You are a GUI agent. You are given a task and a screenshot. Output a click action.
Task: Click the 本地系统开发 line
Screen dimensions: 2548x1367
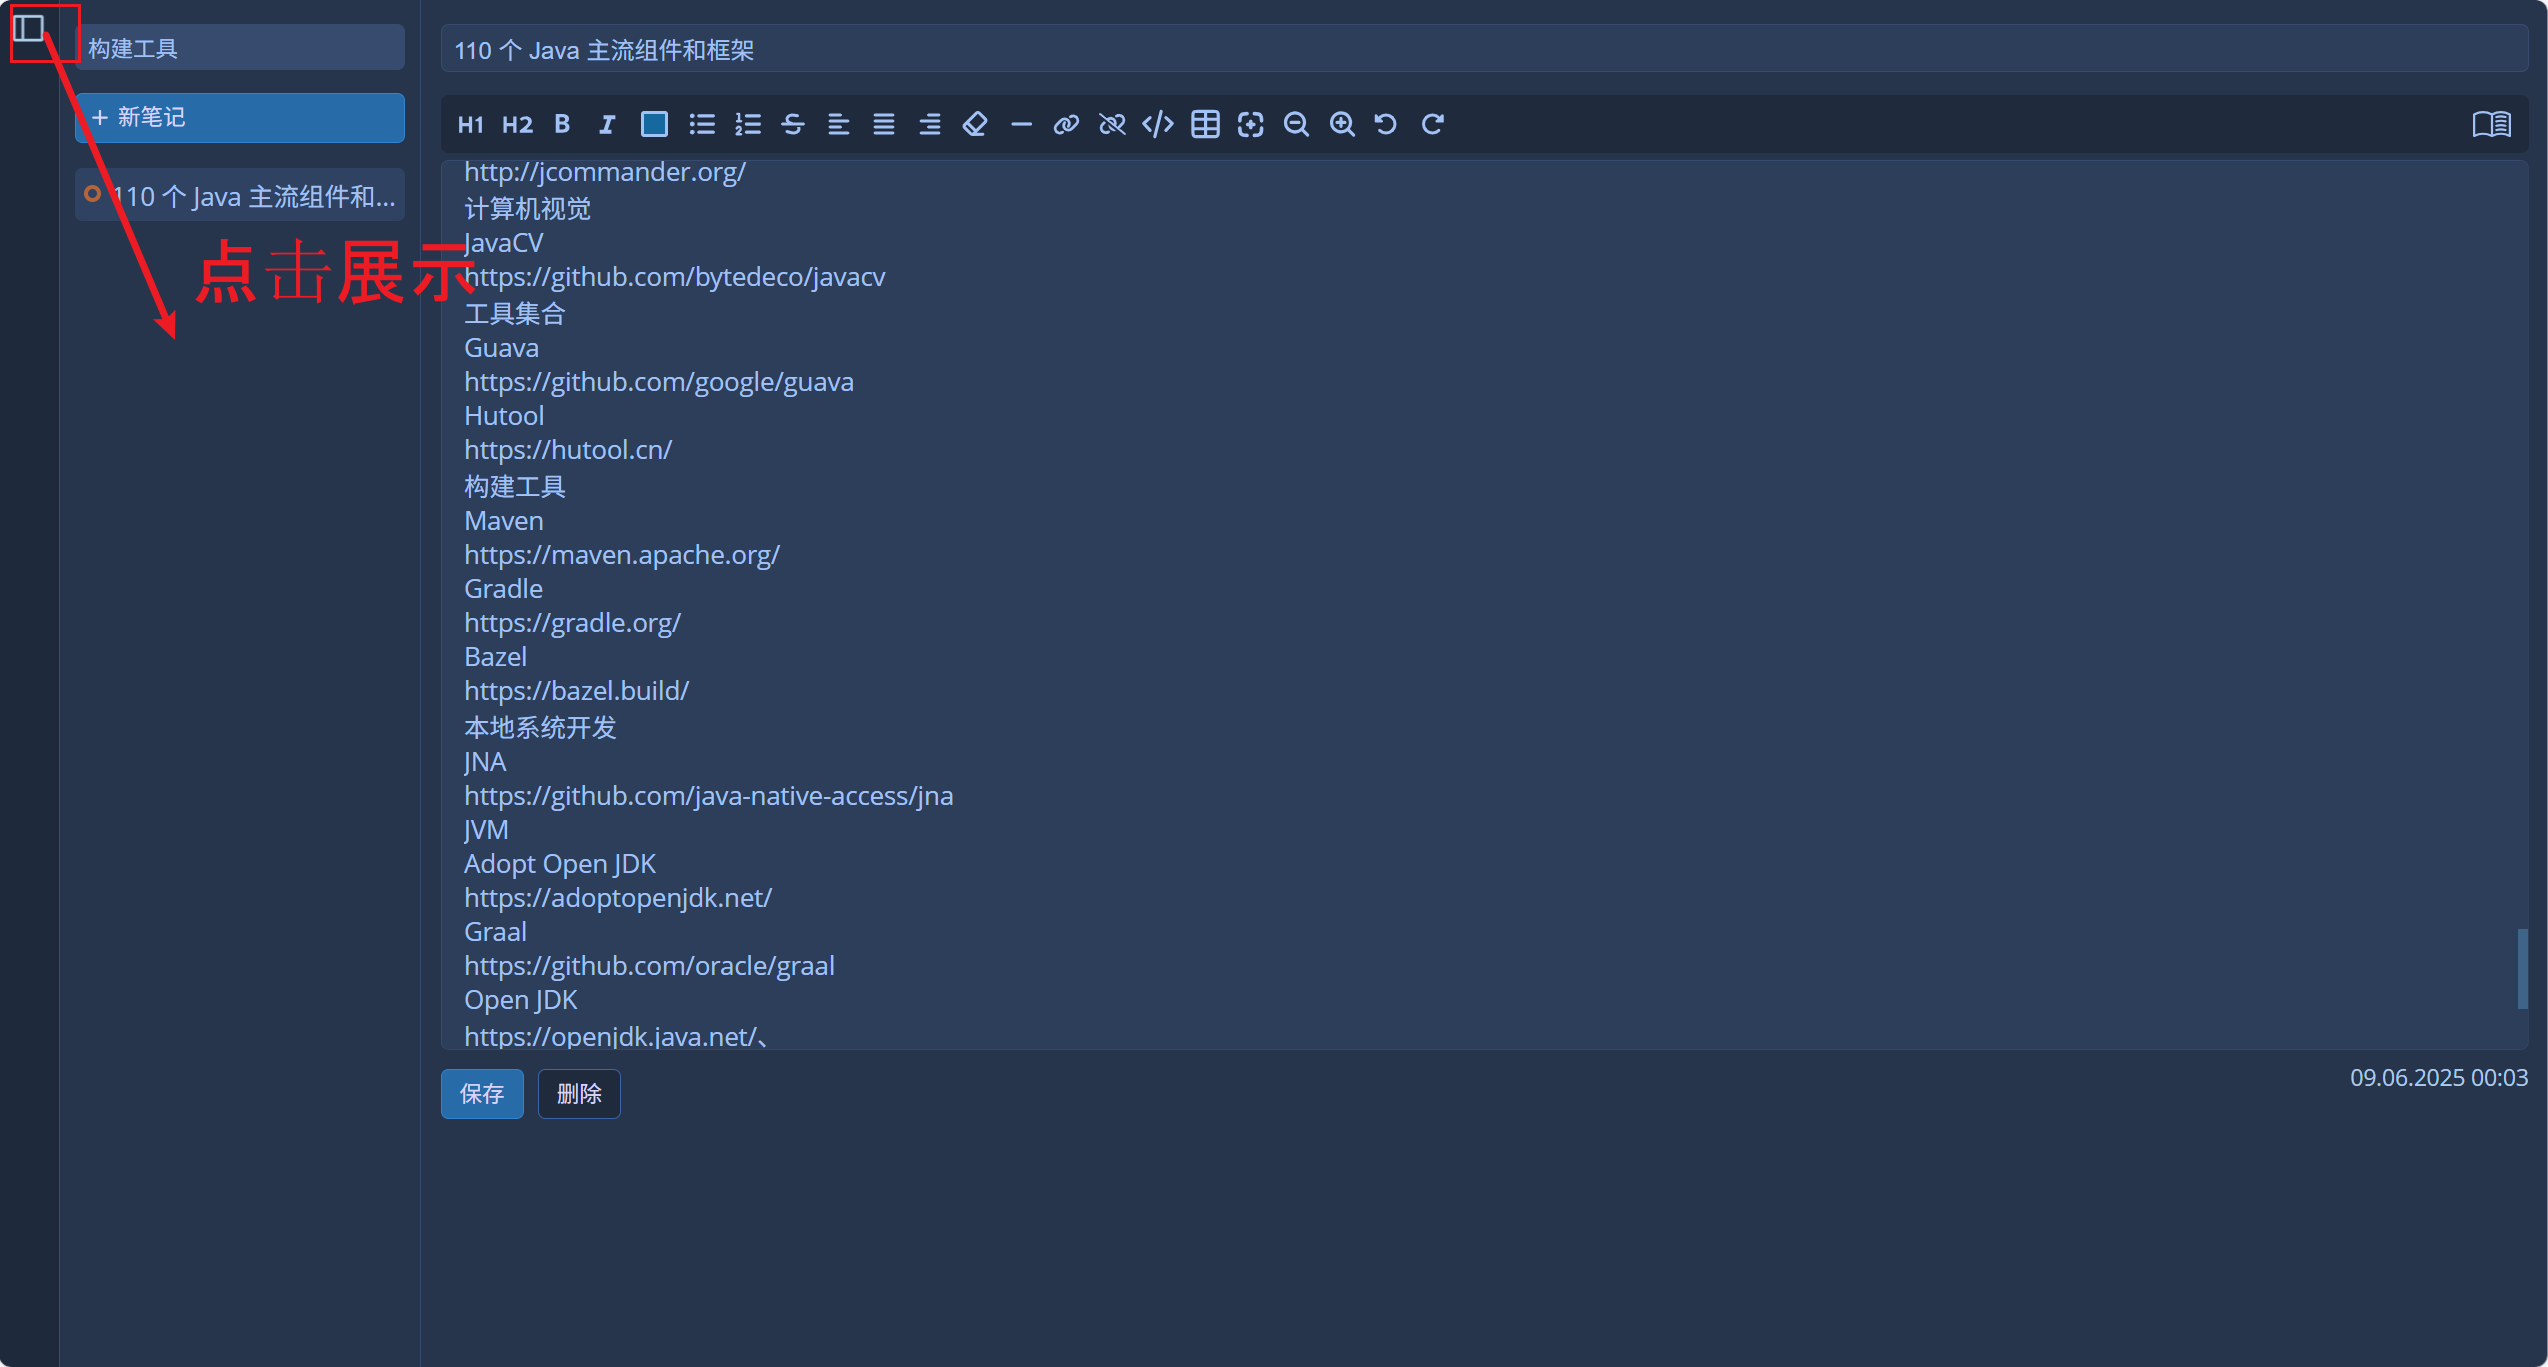(540, 727)
